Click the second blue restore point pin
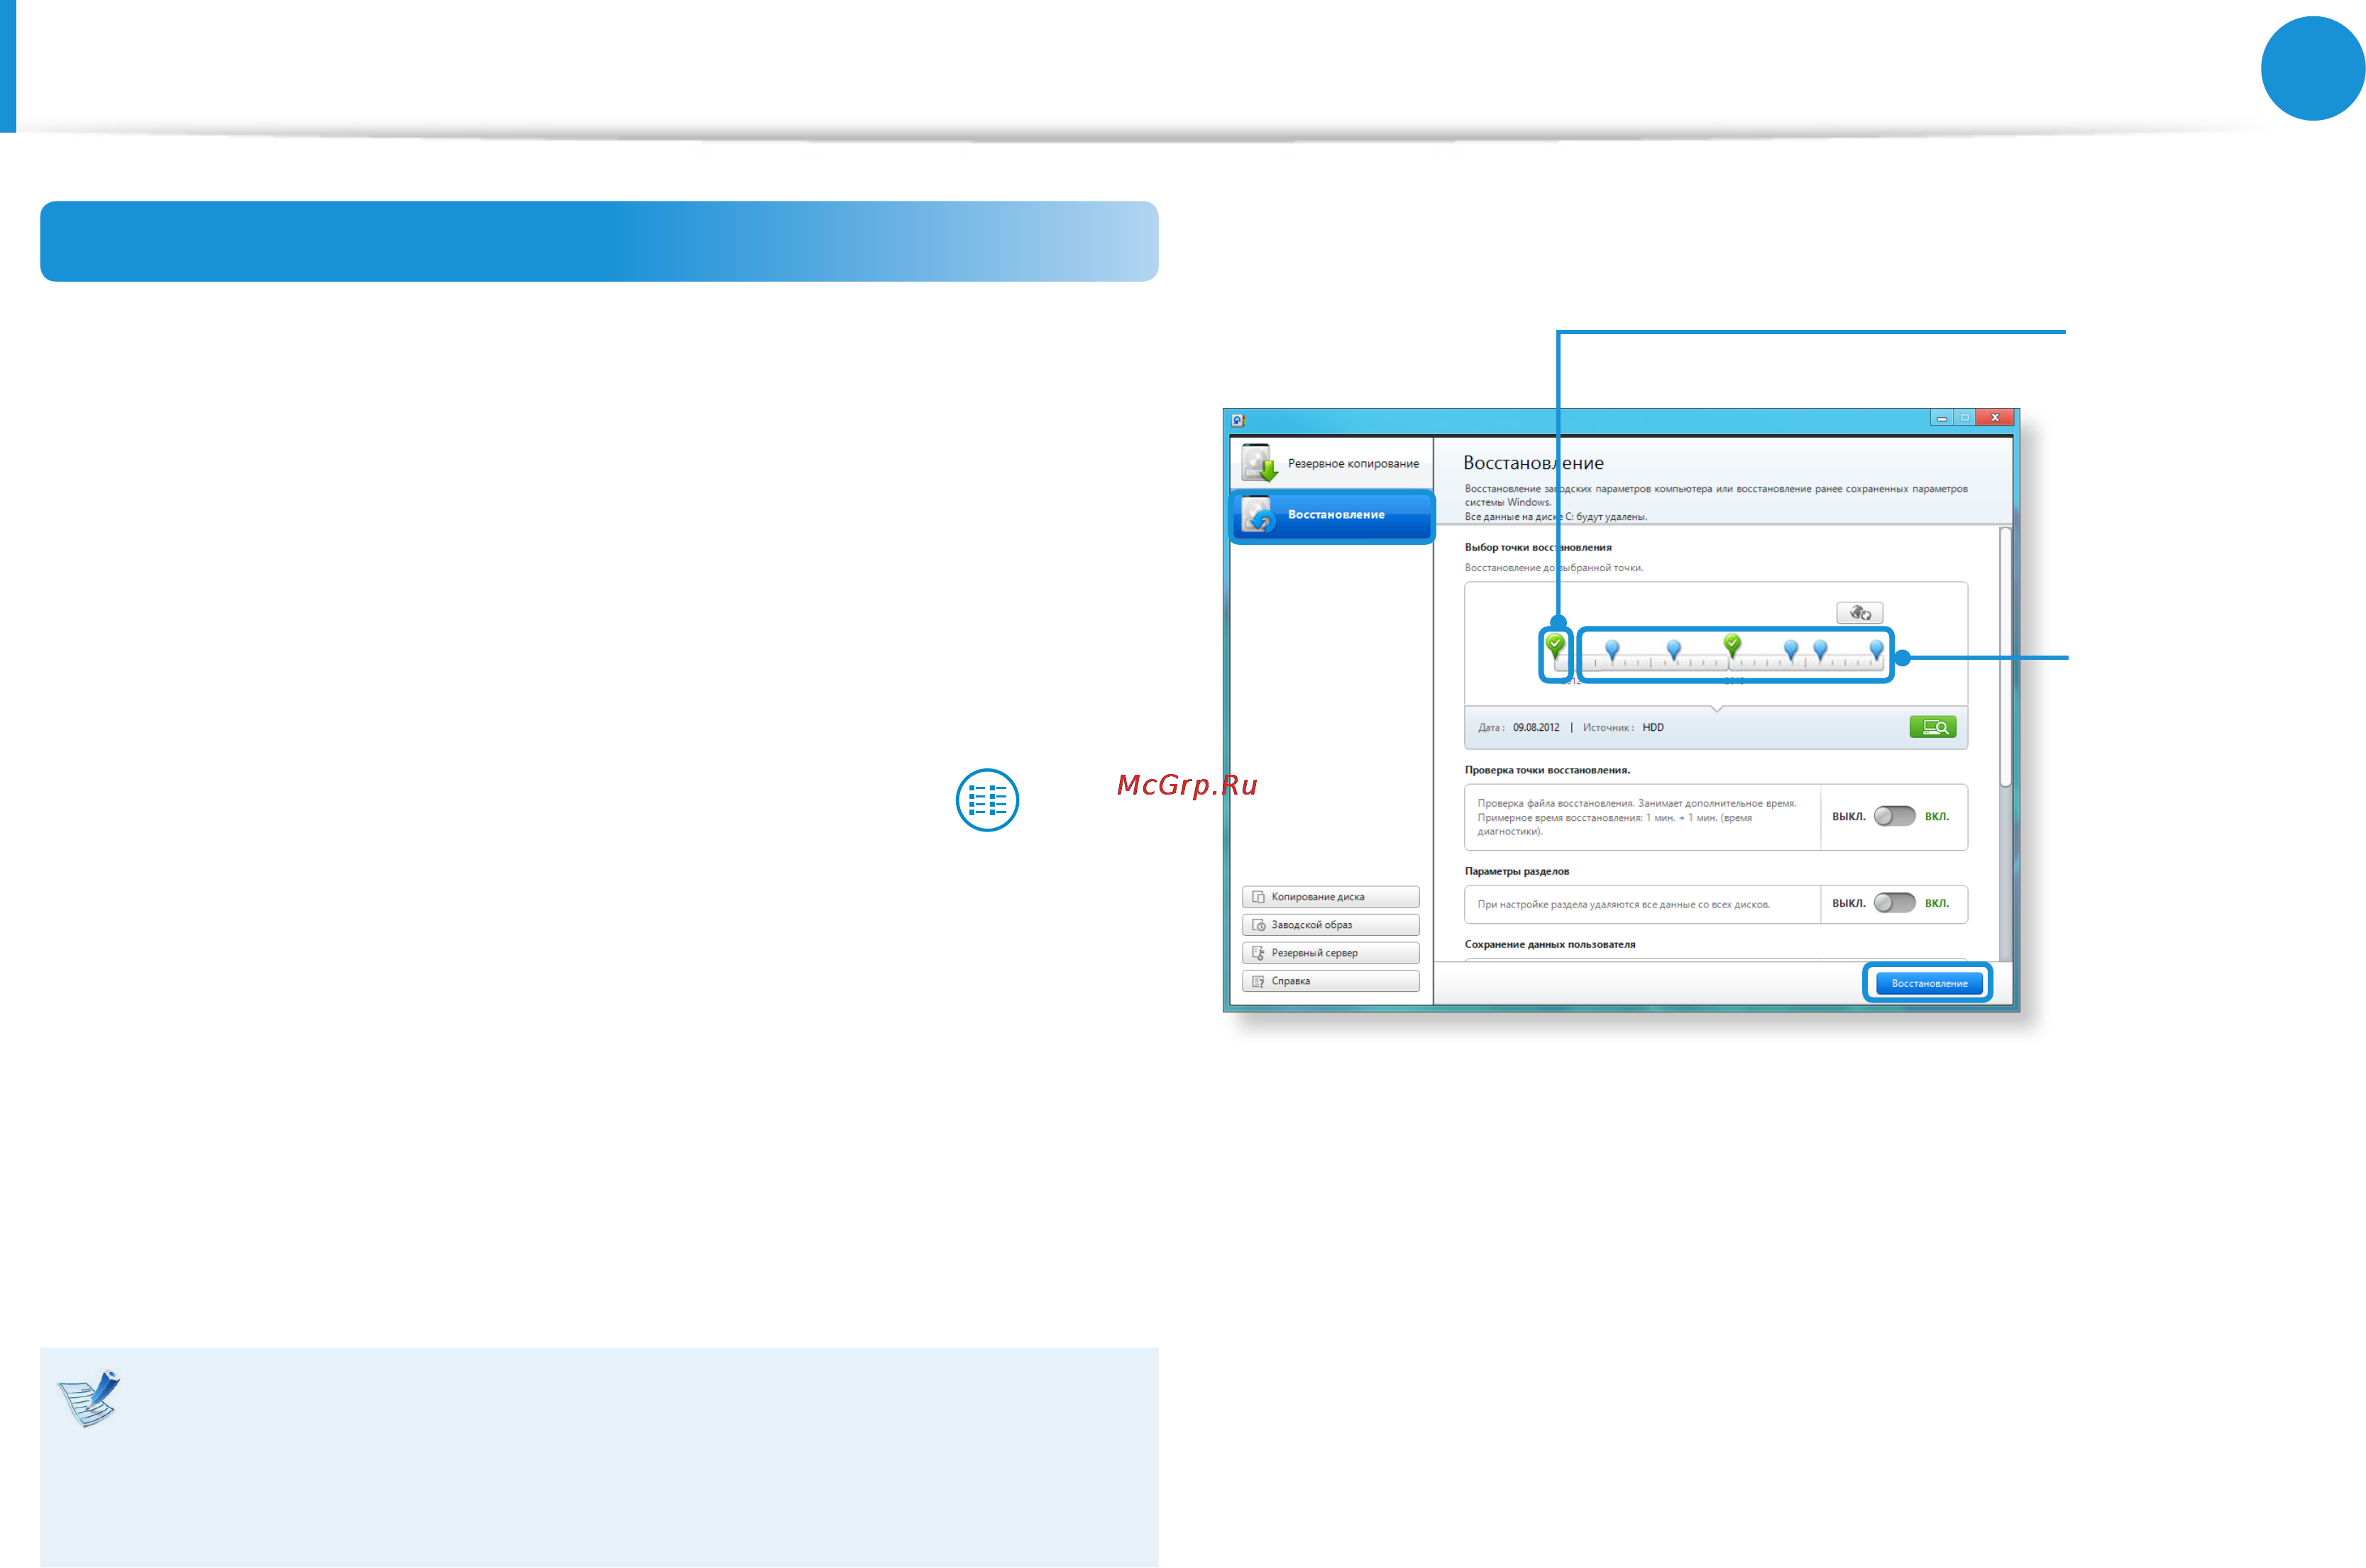This screenshot has height=1568, width=2366. [x=1674, y=650]
